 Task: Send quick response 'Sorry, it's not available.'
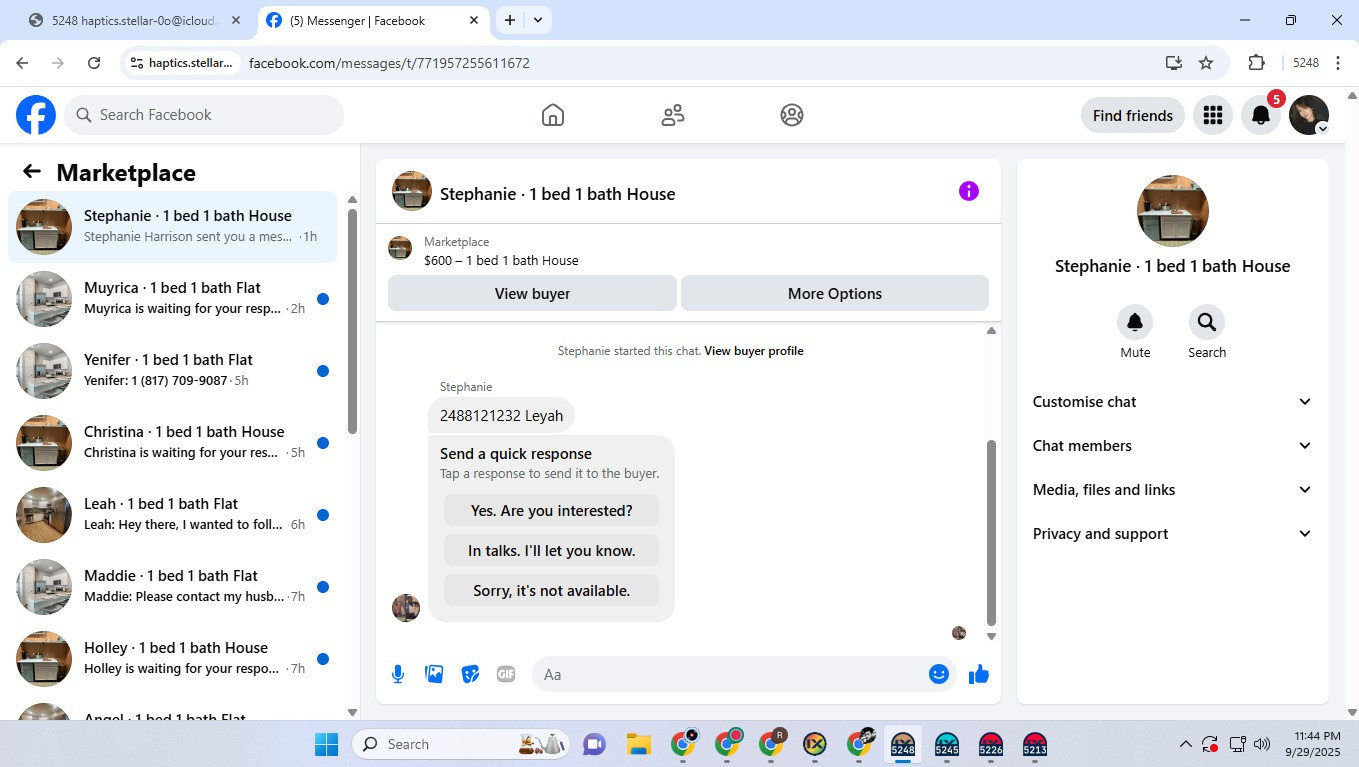pyautogui.click(x=551, y=590)
